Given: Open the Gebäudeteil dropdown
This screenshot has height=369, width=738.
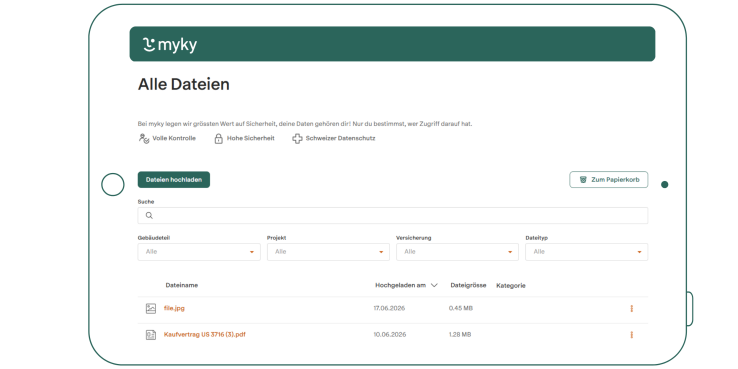Looking at the screenshot, I should (199, 252).
